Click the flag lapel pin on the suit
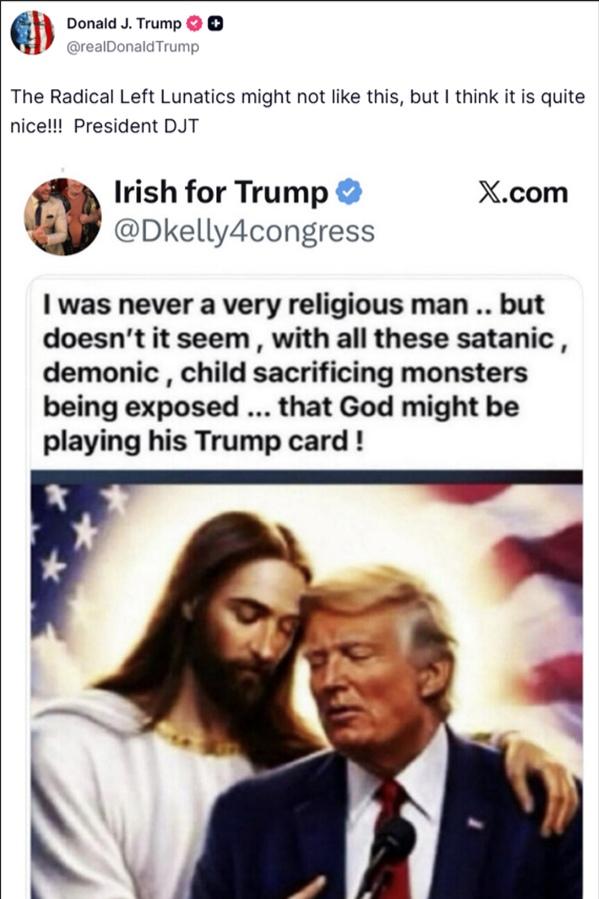 point(475,823)
